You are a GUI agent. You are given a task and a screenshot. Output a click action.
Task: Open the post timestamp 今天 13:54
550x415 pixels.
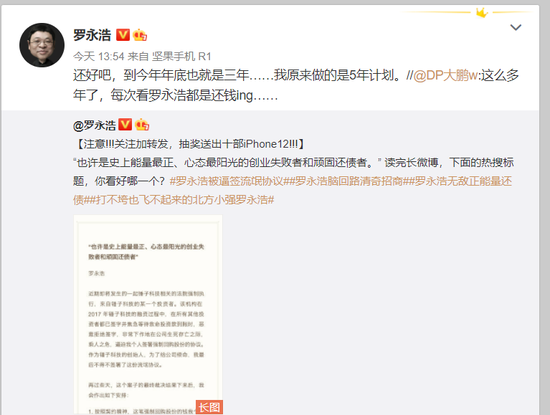click(99, 56)
